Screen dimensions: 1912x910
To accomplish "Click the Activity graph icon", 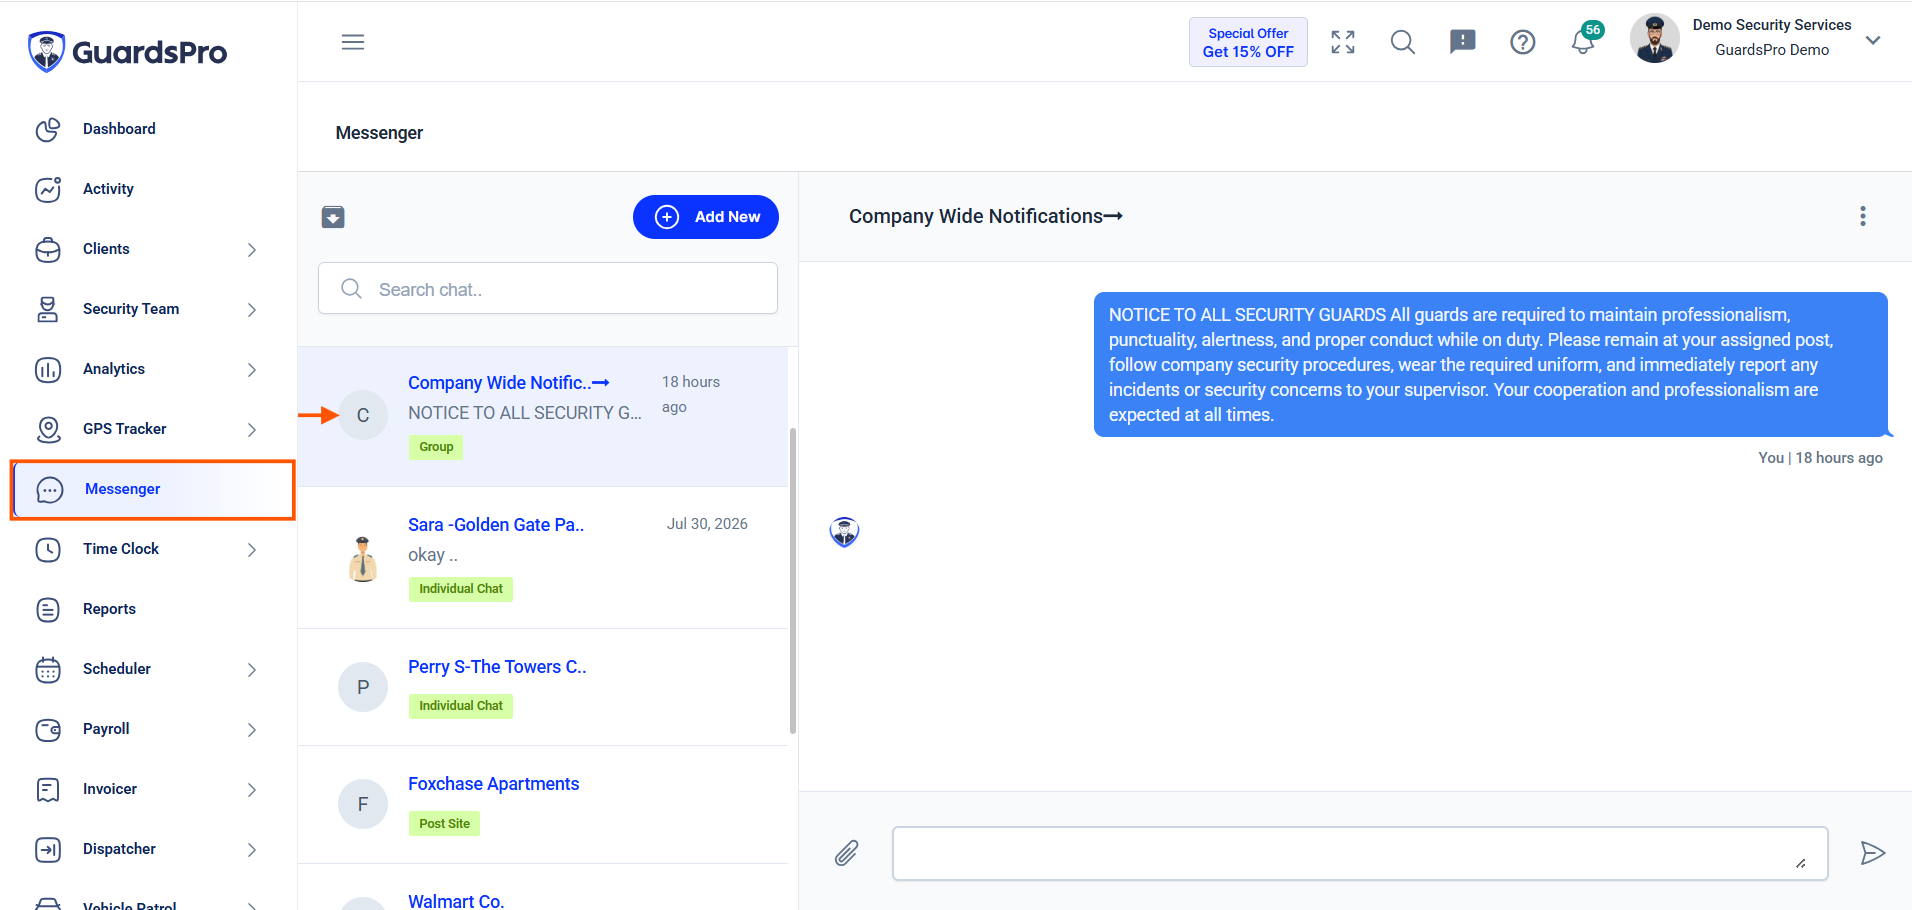I will pyautogui.click(x=48, y=189).
